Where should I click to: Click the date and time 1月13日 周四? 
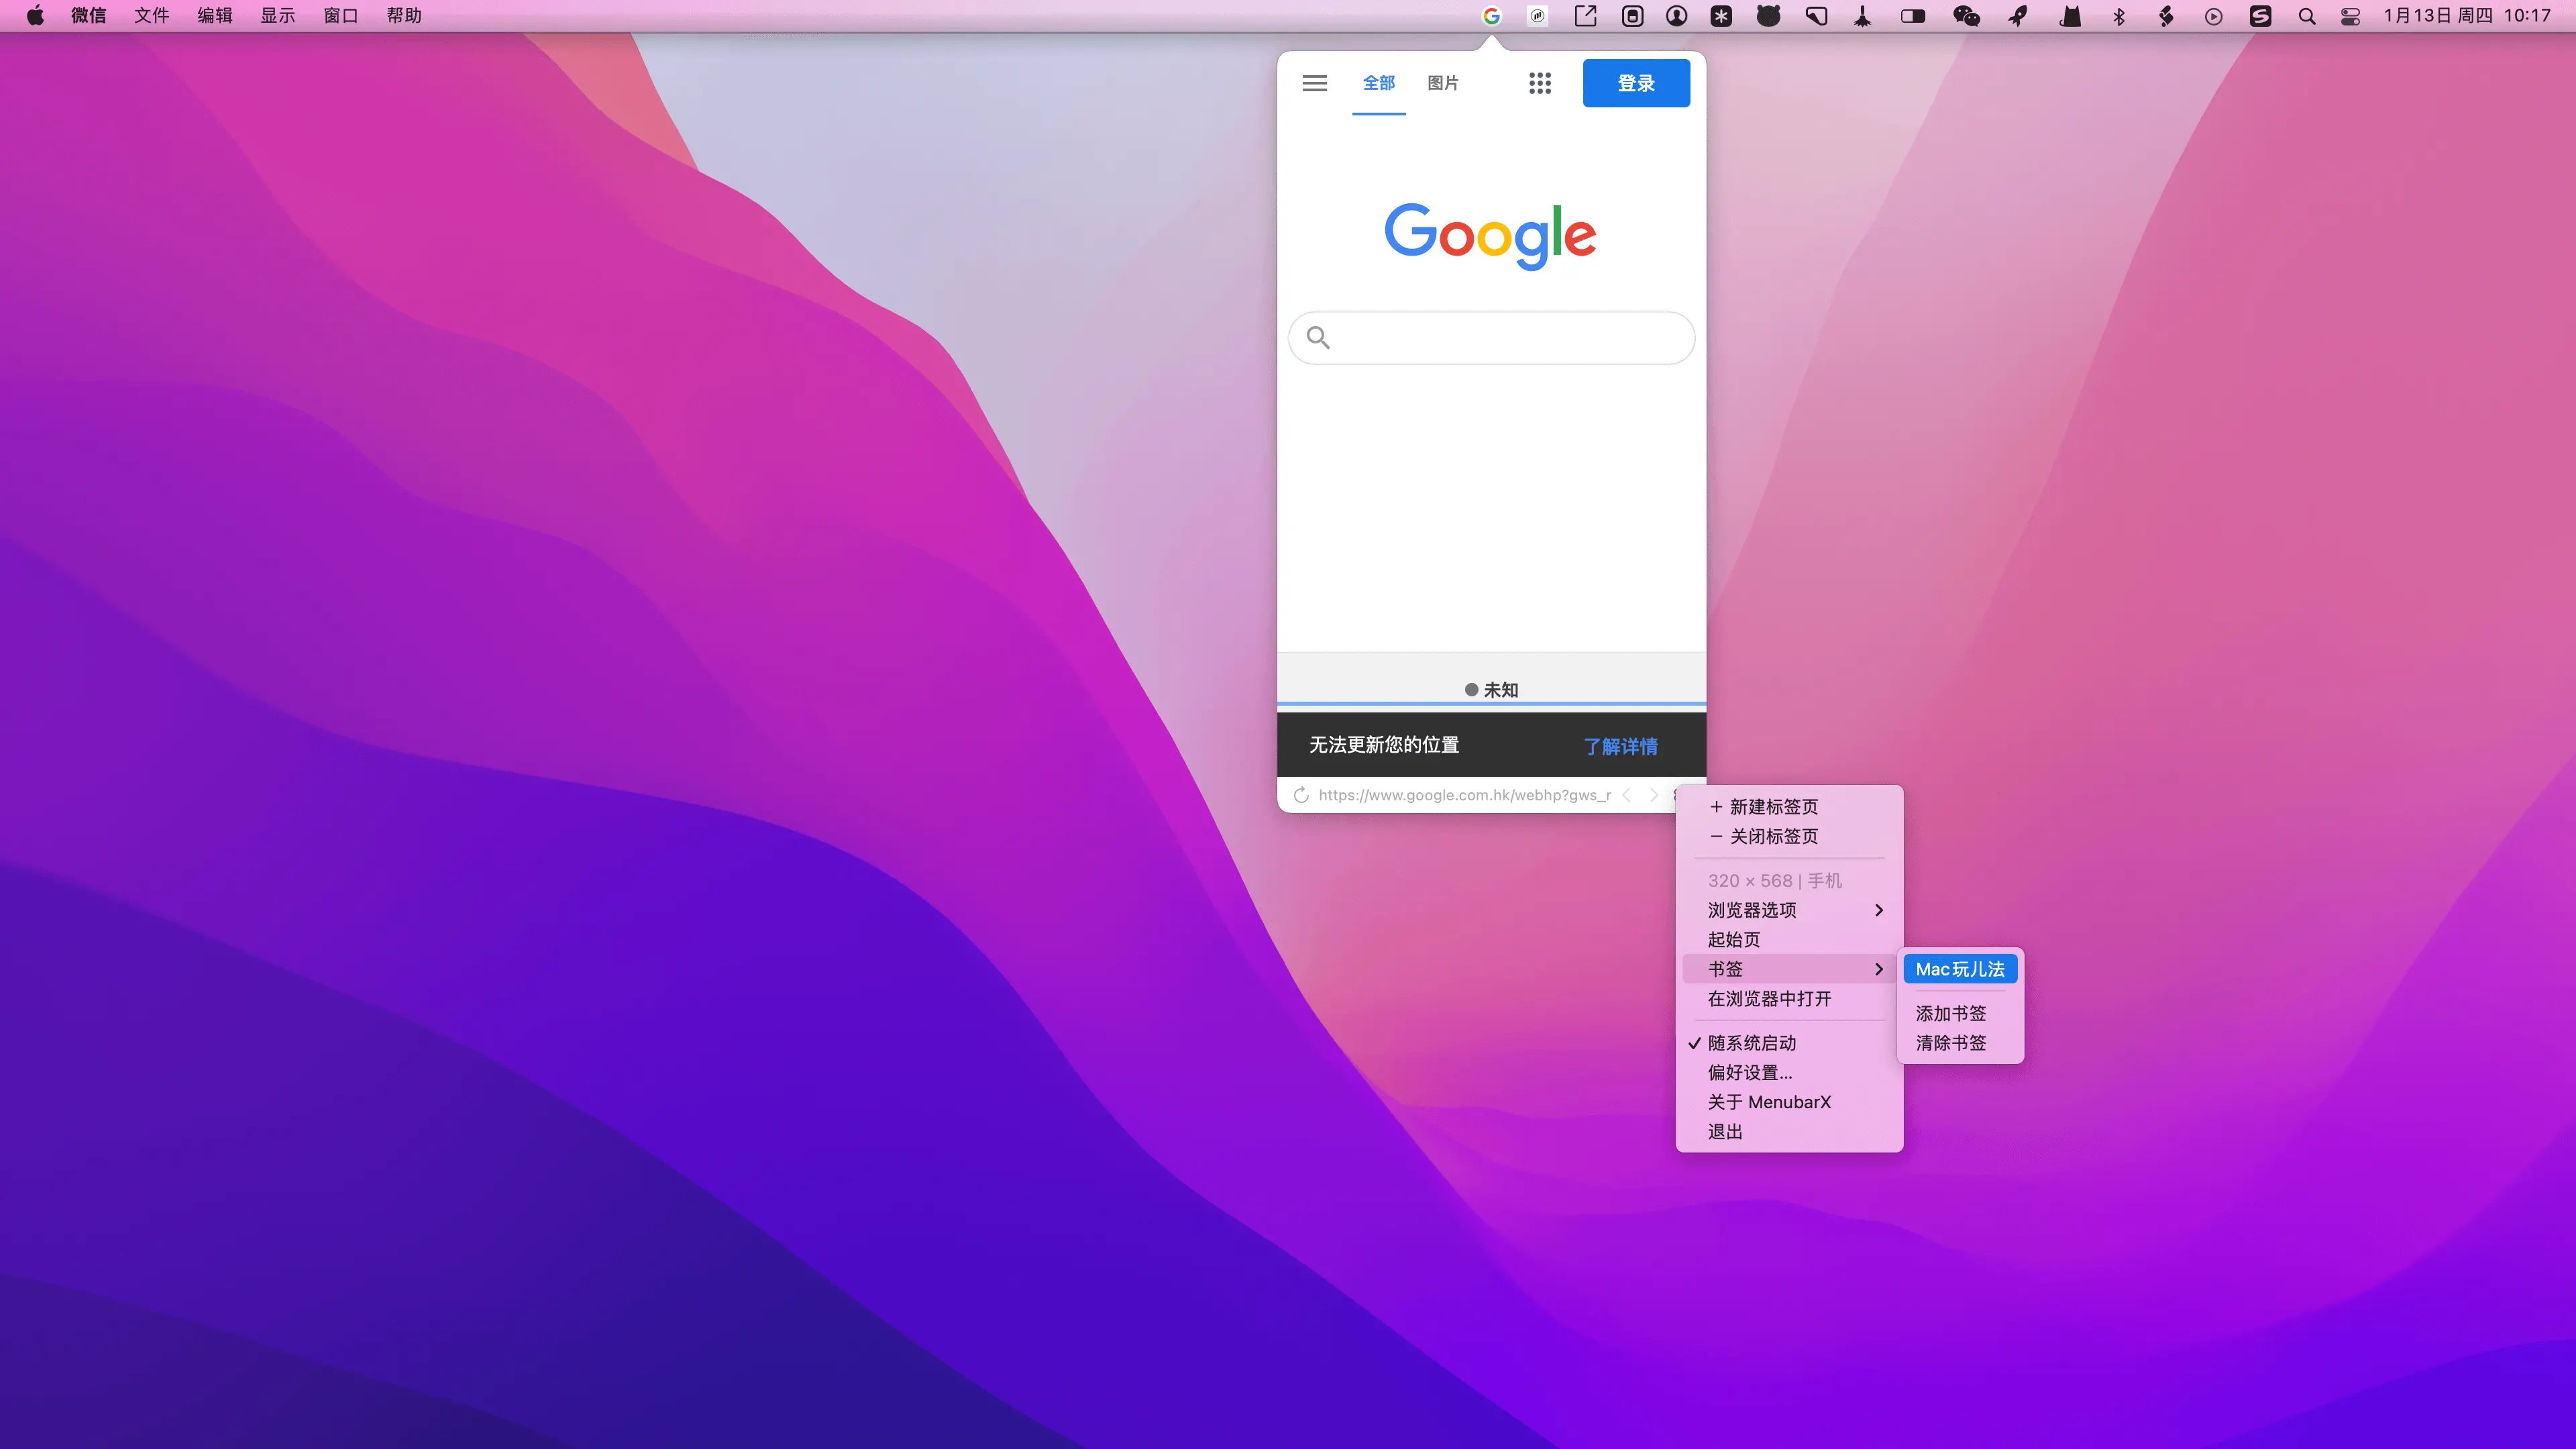2468,16
